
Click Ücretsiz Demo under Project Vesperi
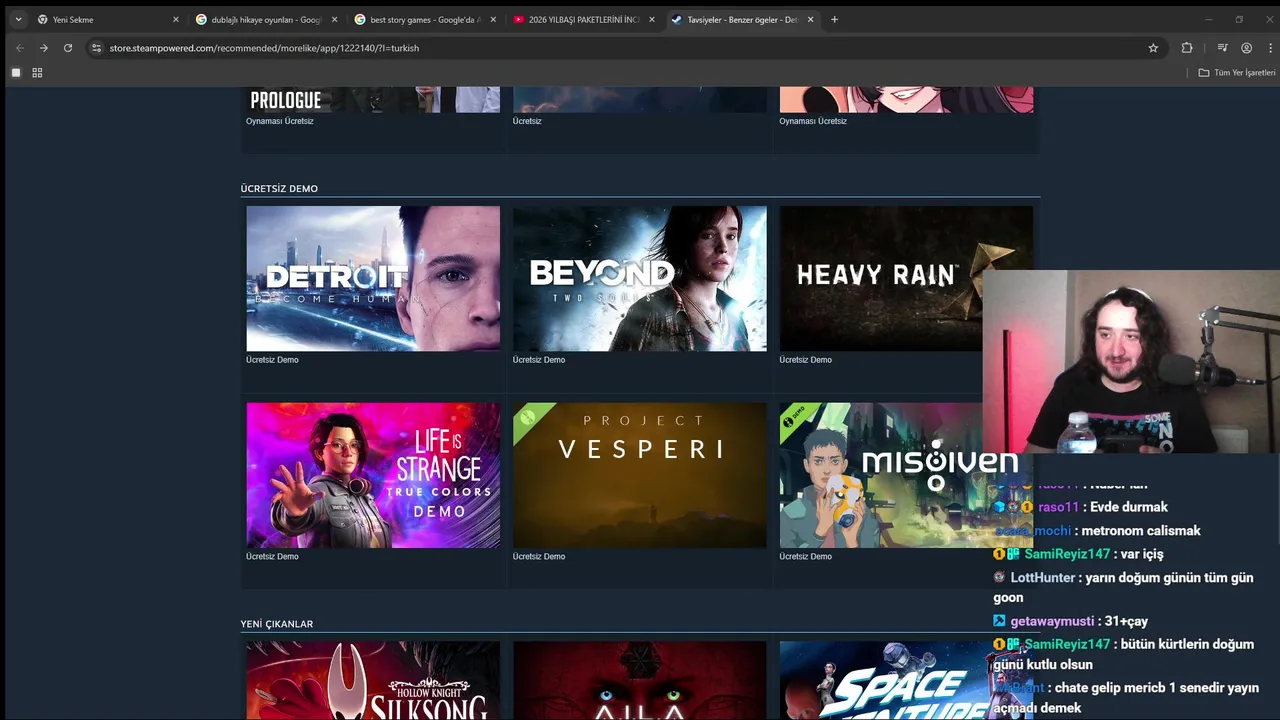(539, 557)
